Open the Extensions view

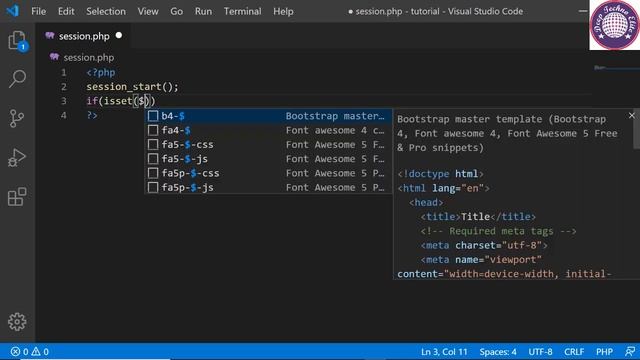(x=17, y=197)
